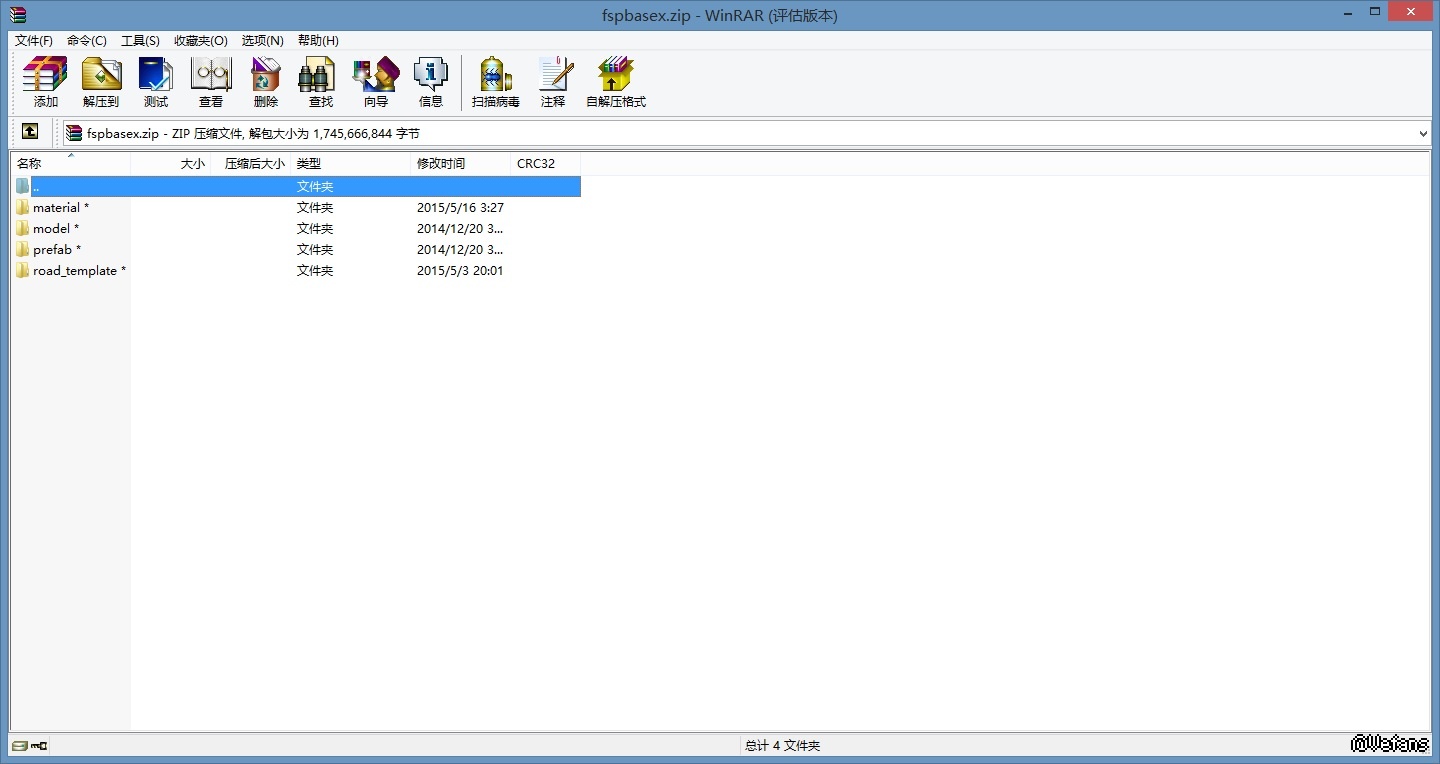Click the 解压到 (Extract To) toolbar icon
The height and width of the screenshot is (764, 1440).
point(101,81)
